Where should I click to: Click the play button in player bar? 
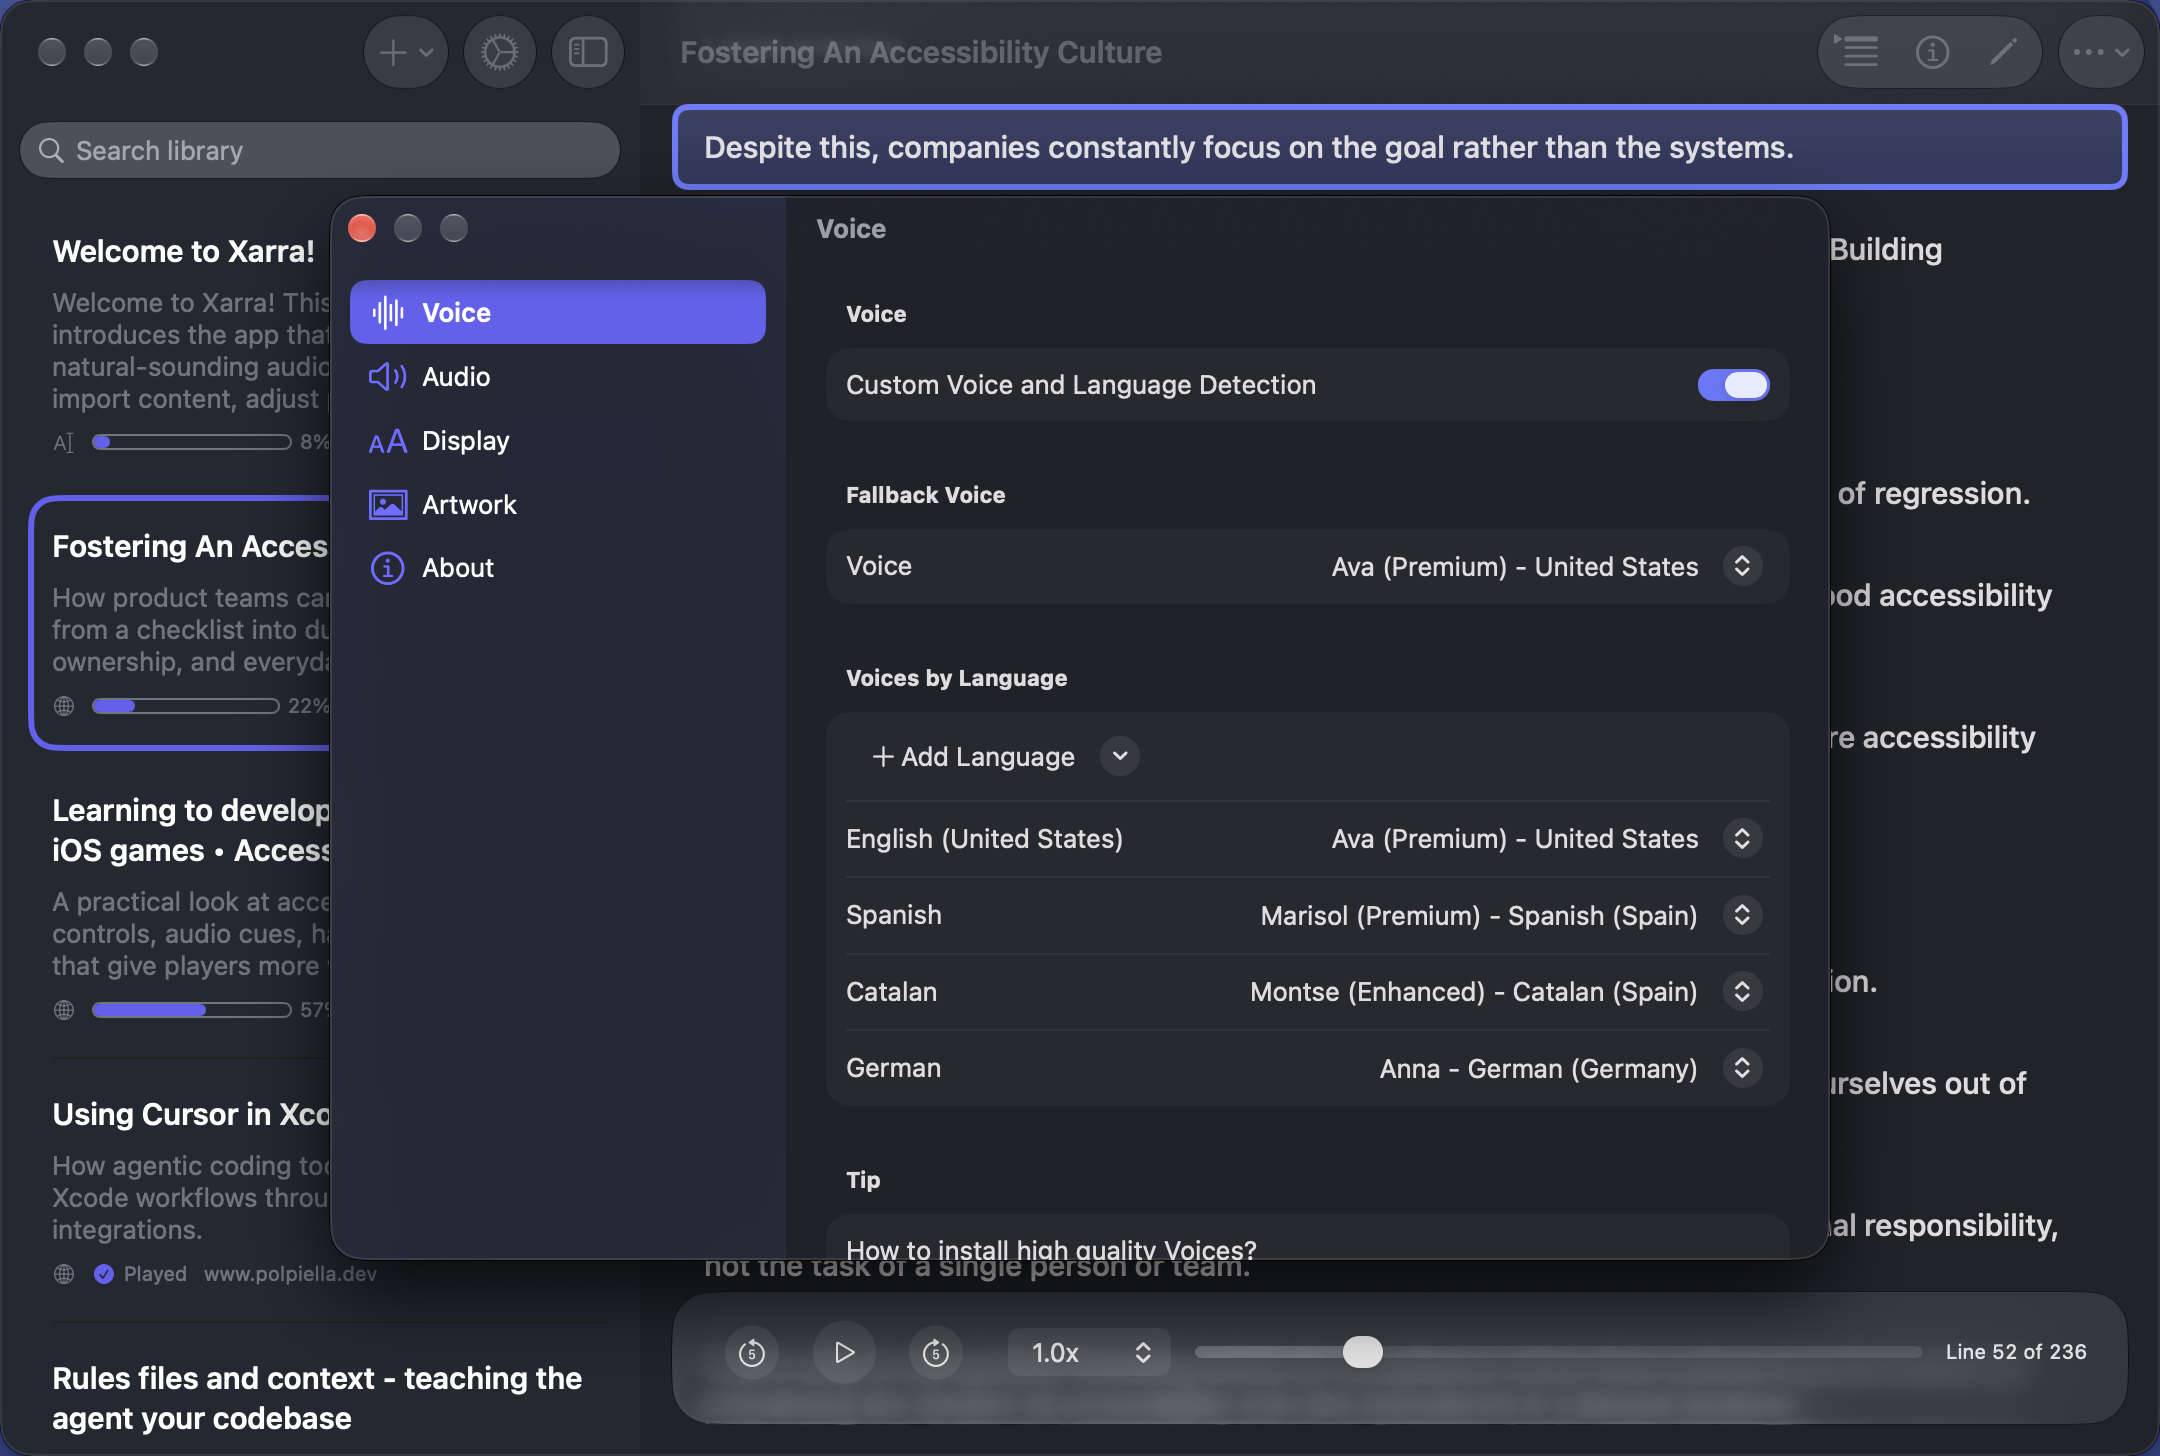pos(844,1352)
